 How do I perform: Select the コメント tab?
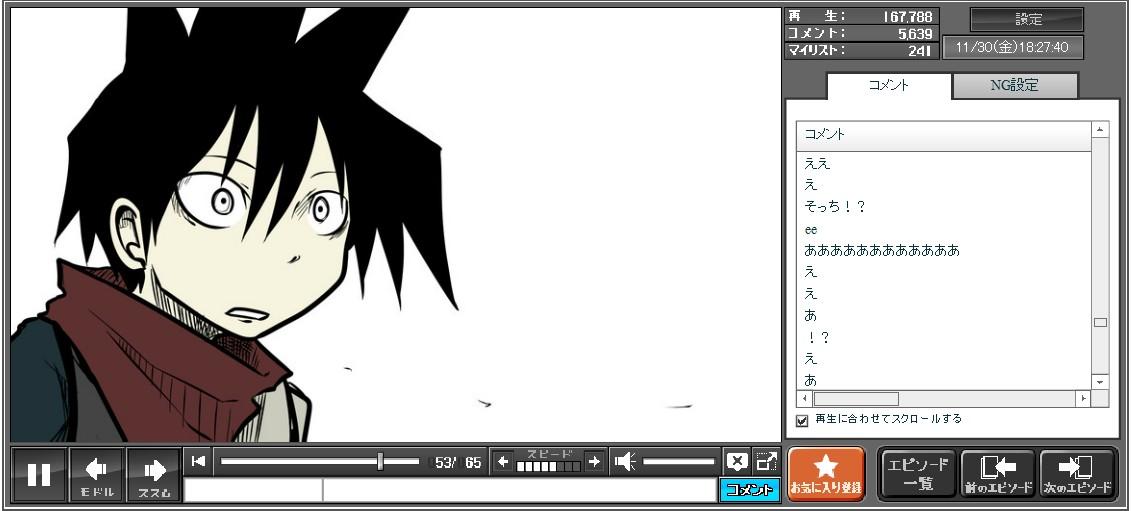pos(888,86)
